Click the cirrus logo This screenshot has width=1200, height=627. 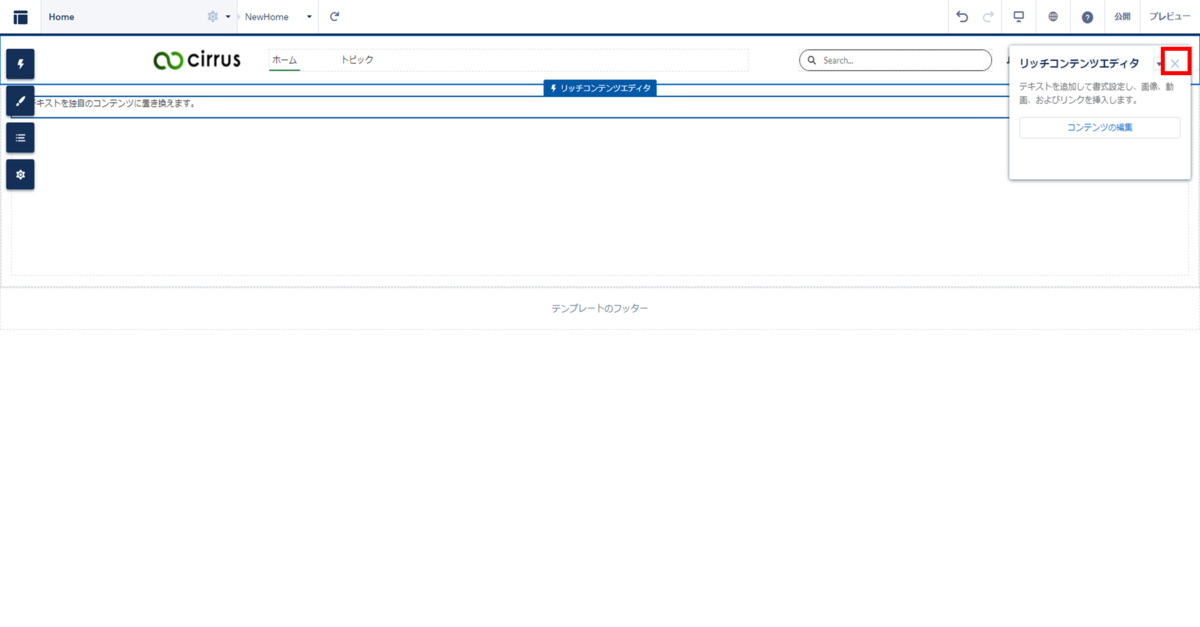197,60
